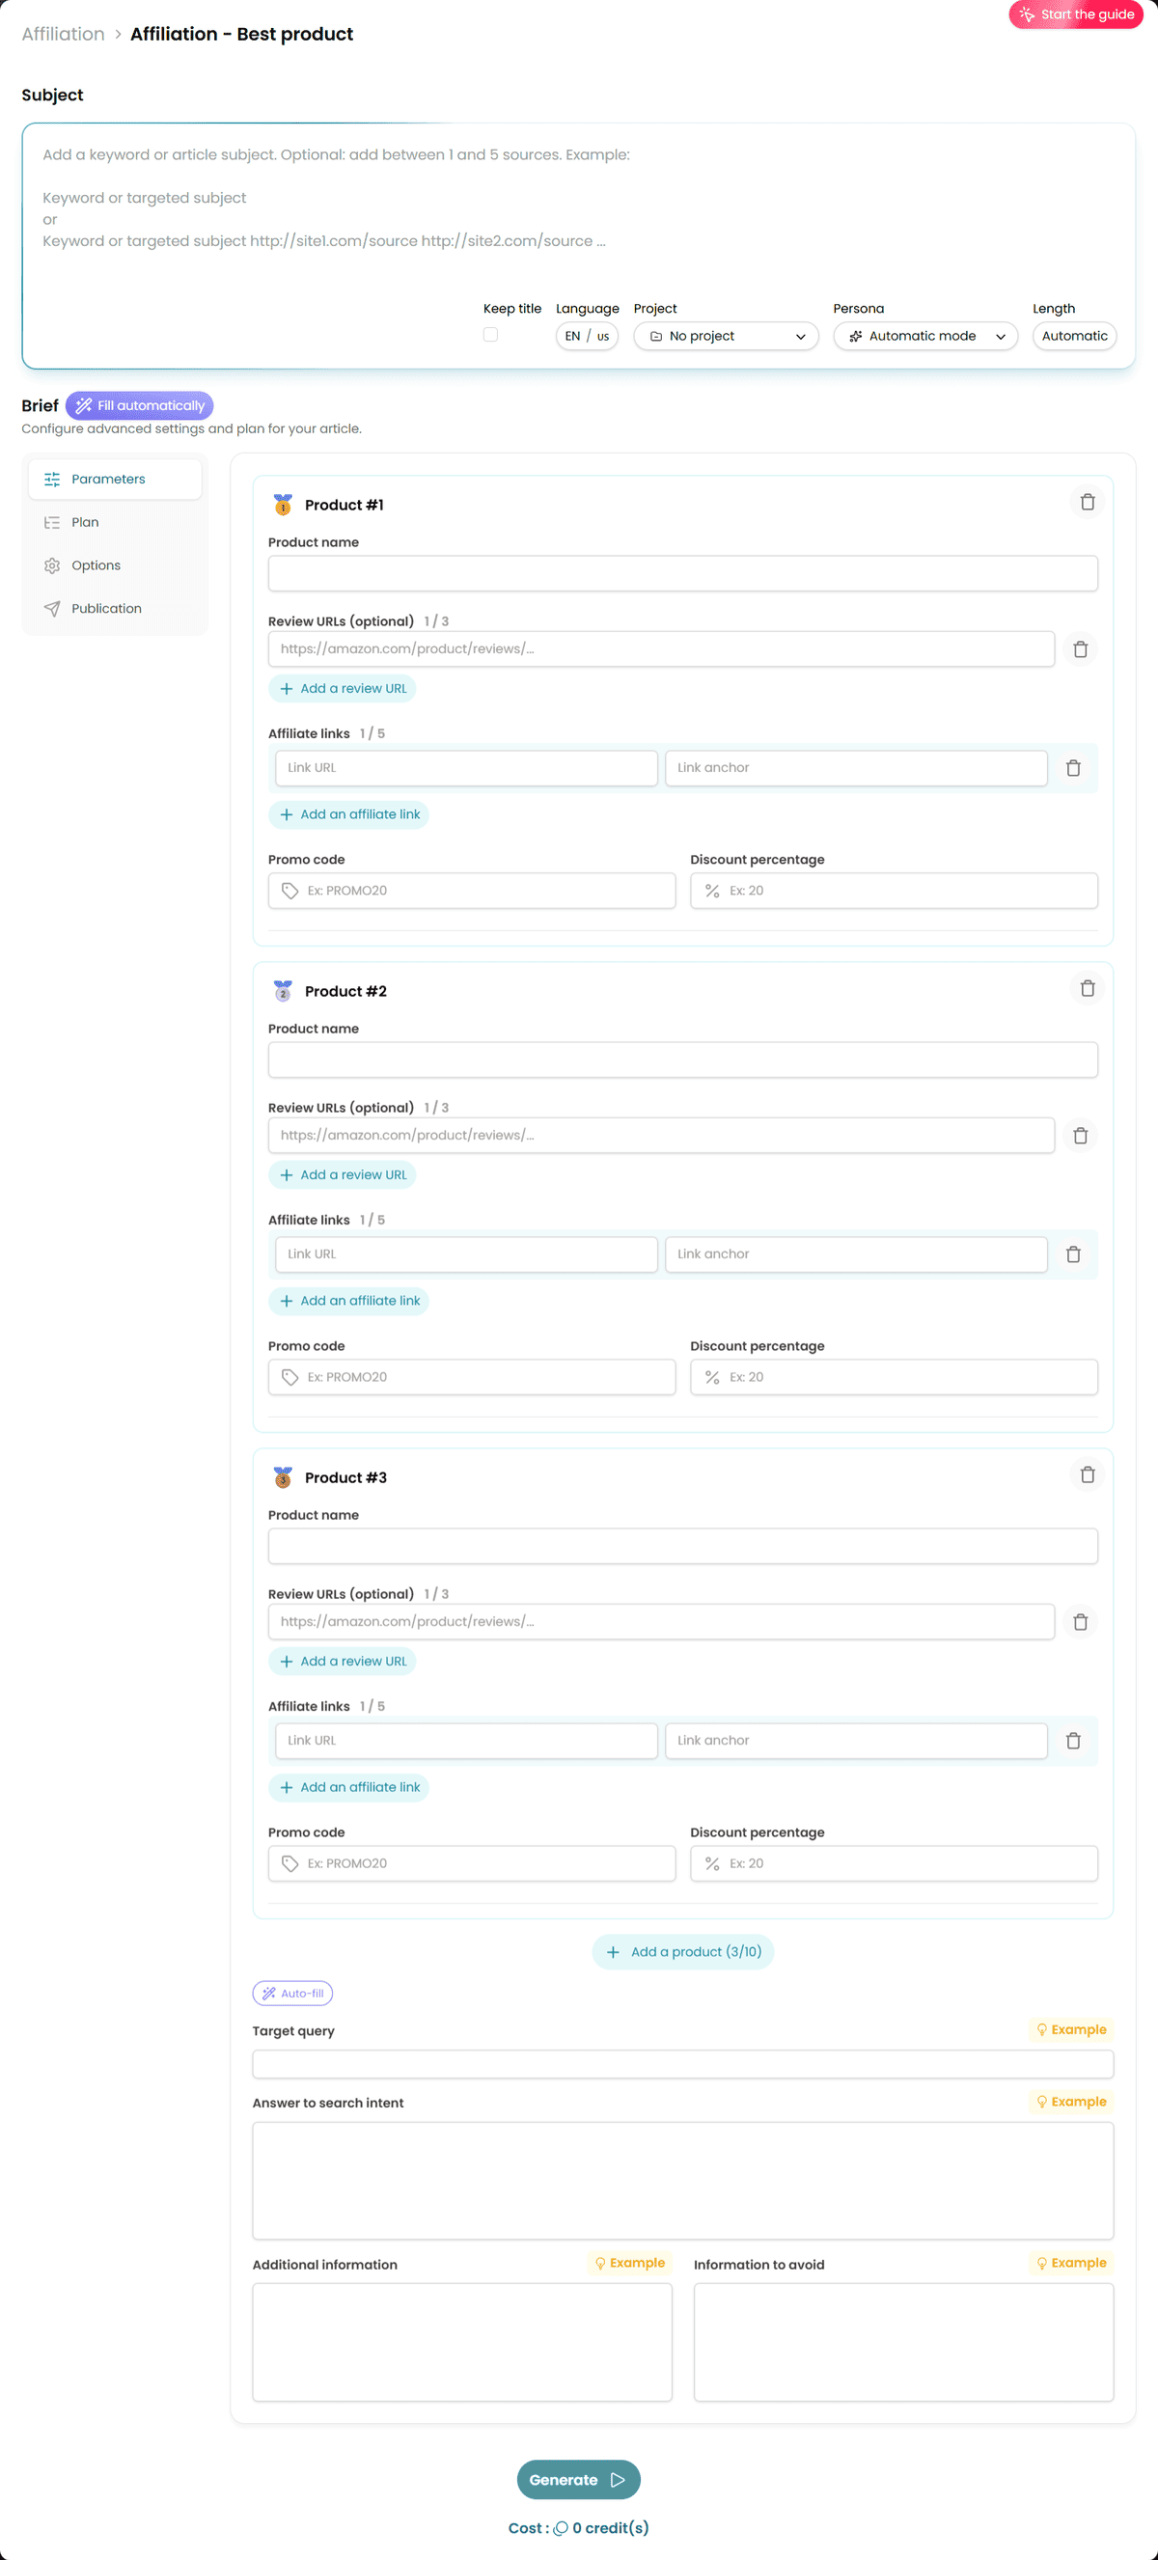The width and height of the screenshot is (1158, 2560).
Task: Click the Product #2 trash icon
Action: click(x=1087, y=989)
